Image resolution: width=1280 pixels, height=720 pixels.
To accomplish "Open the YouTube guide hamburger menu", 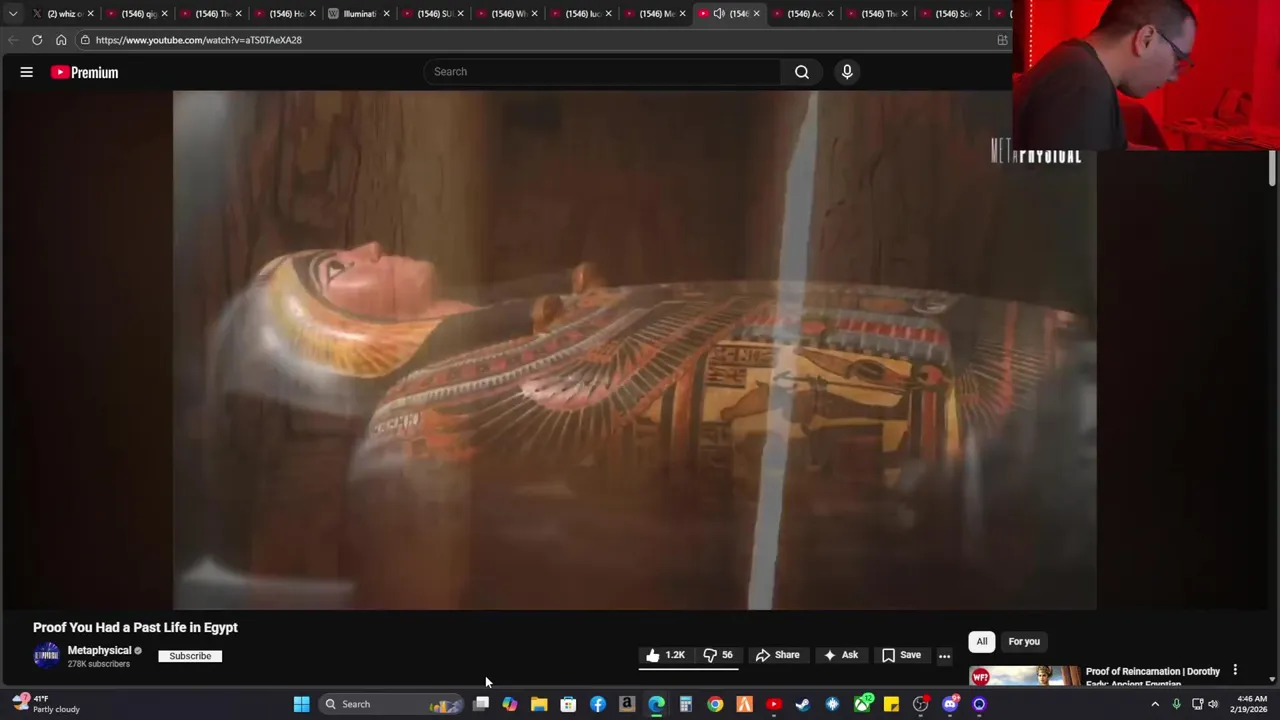I will (x=27, y=72).
